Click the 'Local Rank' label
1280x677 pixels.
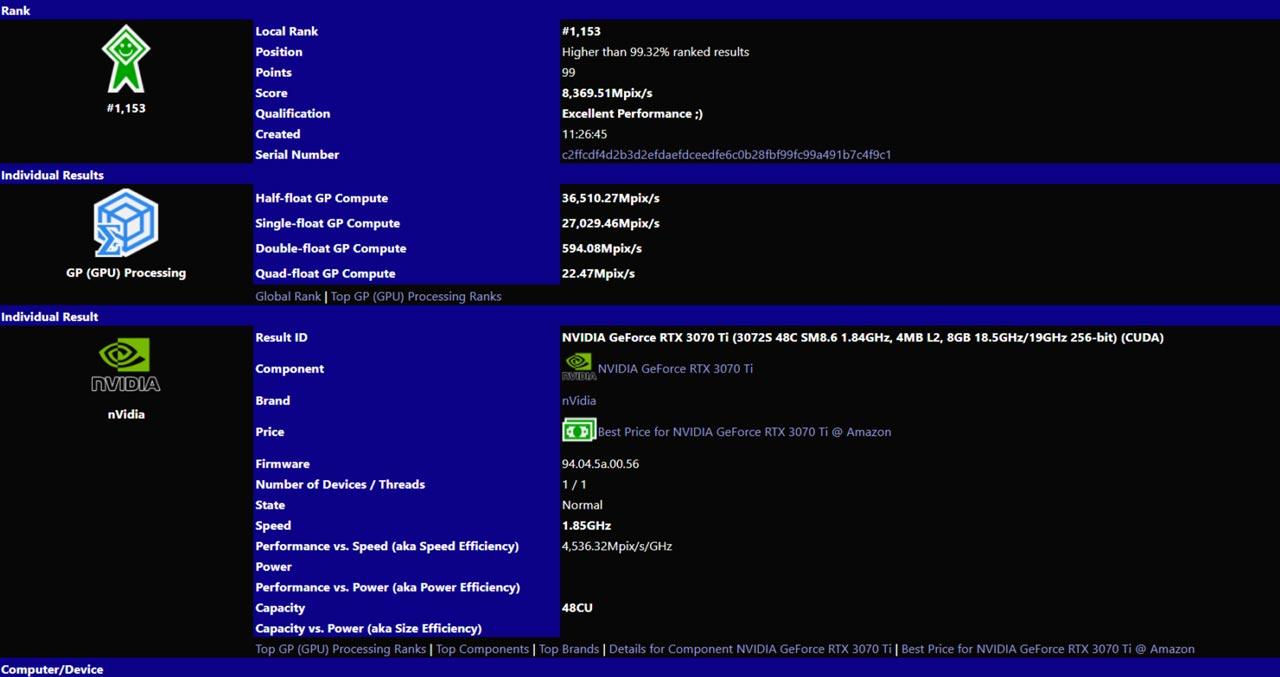point(286,32)
